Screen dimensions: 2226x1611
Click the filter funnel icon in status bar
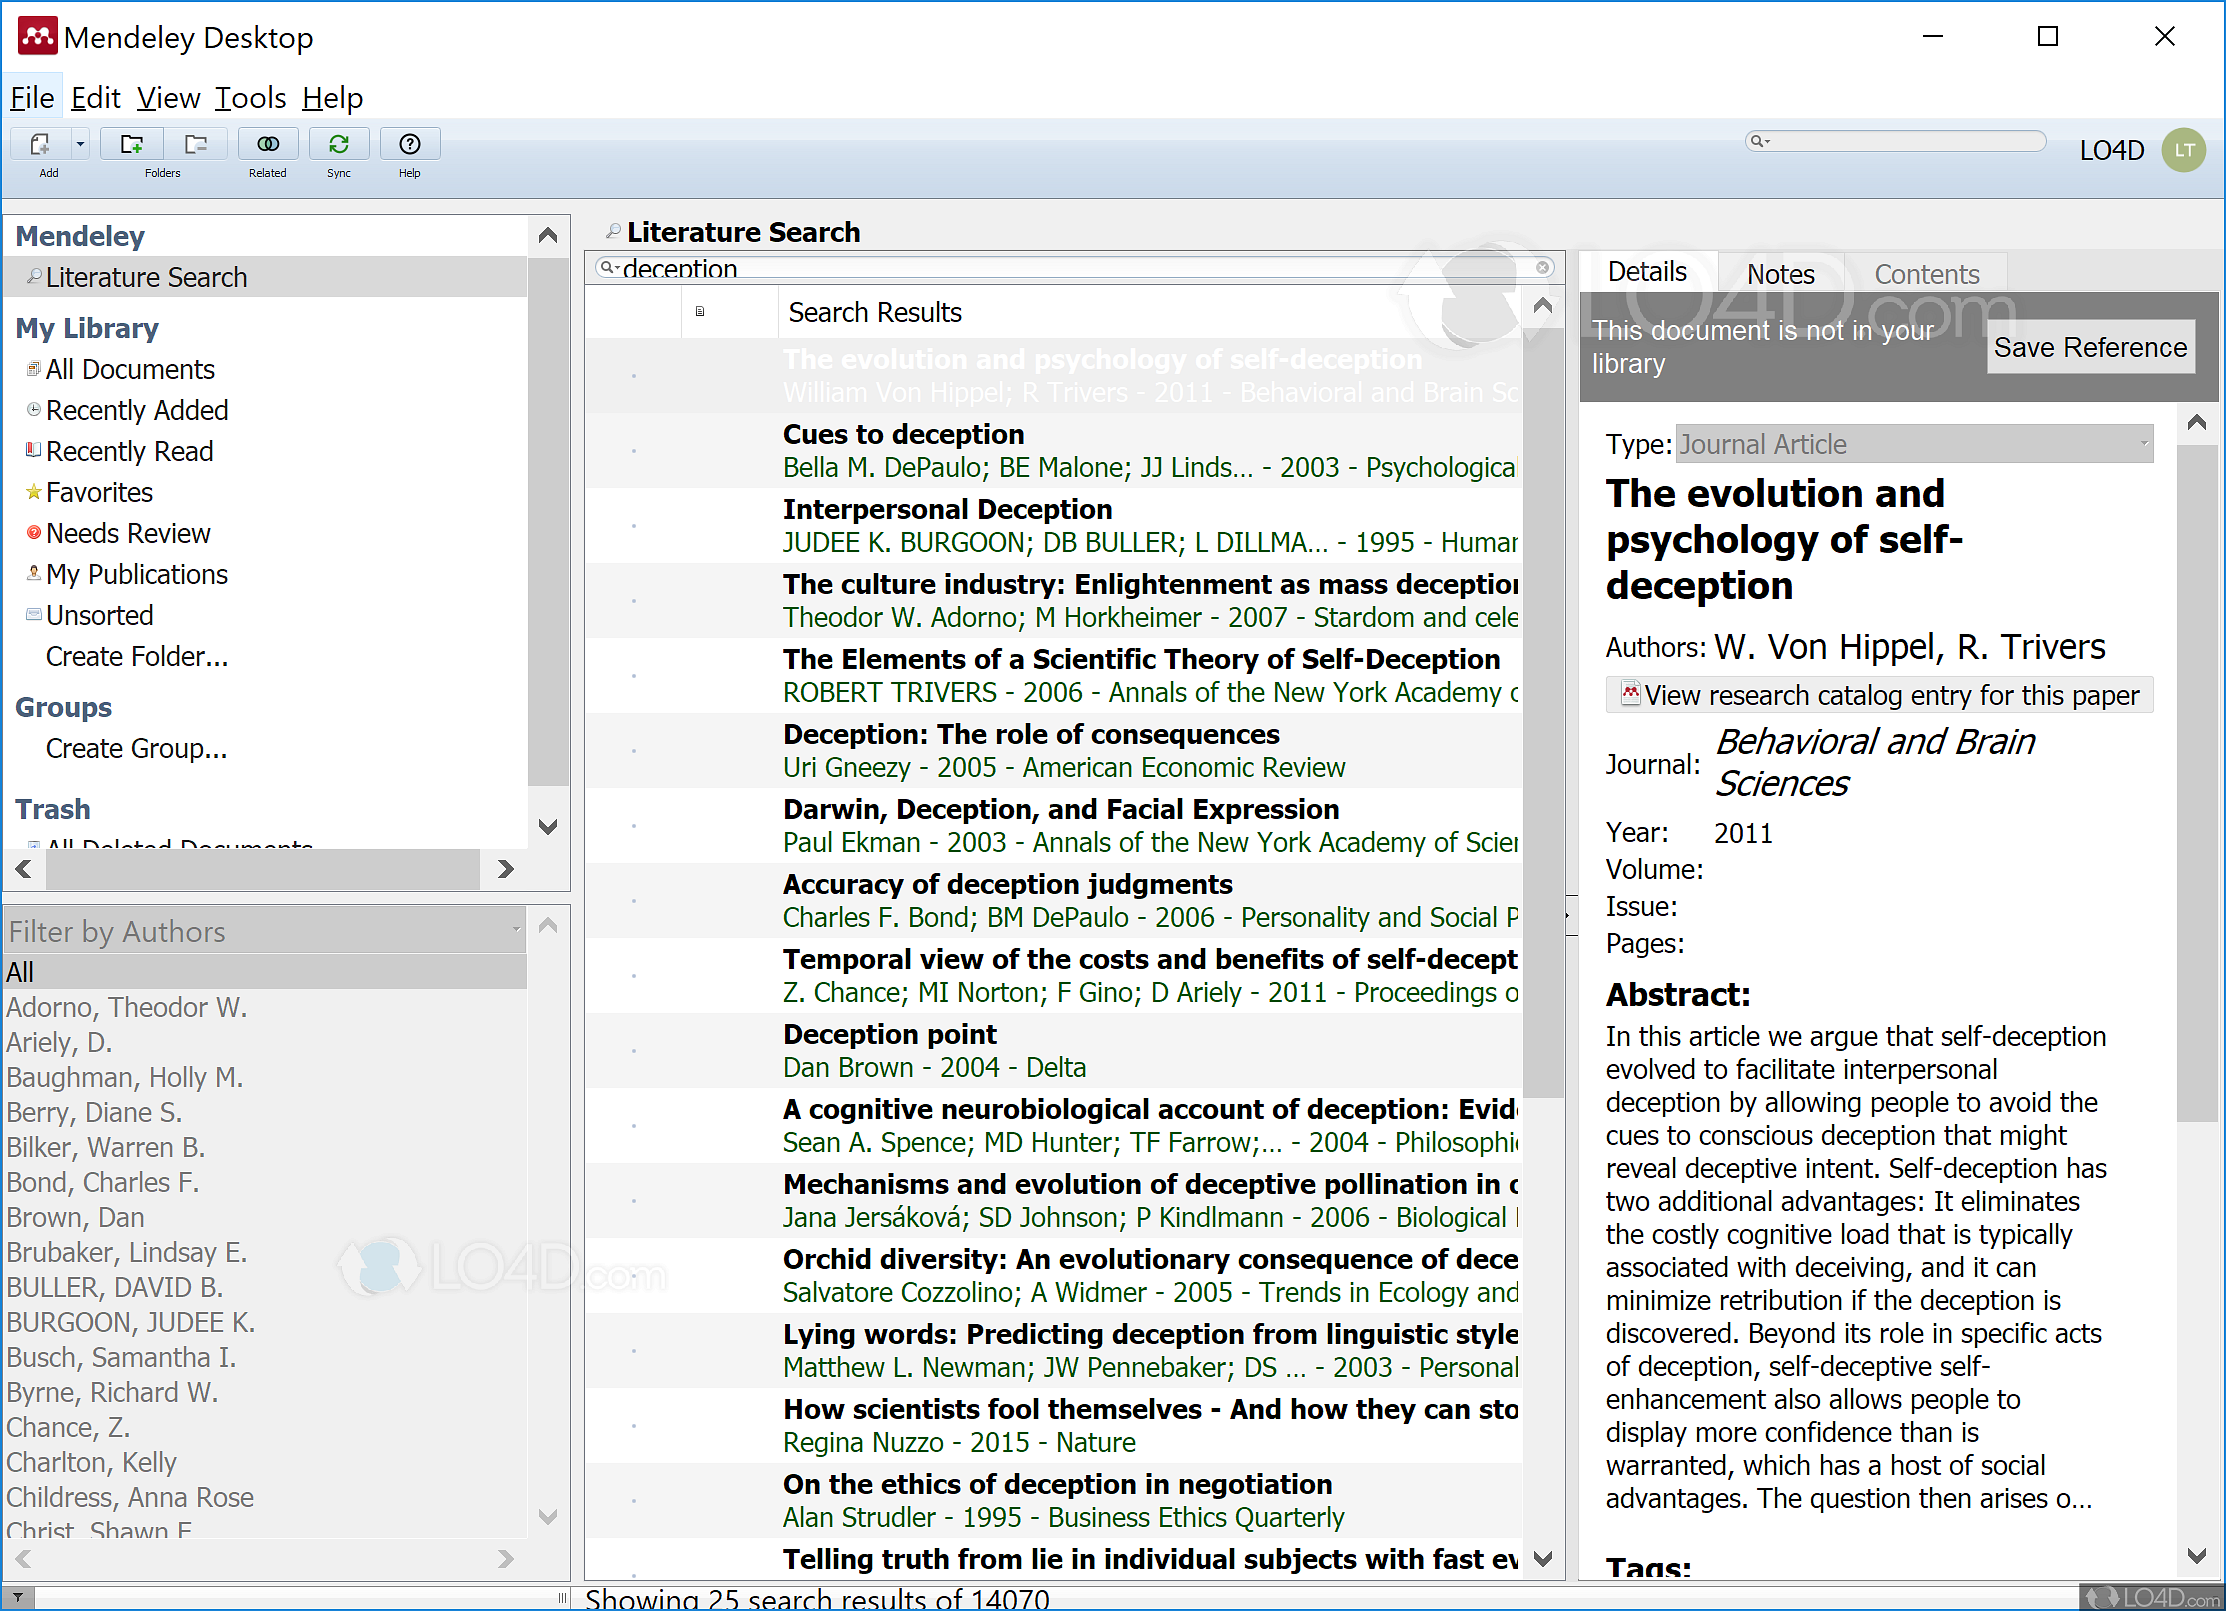[x=18, y=1597]
